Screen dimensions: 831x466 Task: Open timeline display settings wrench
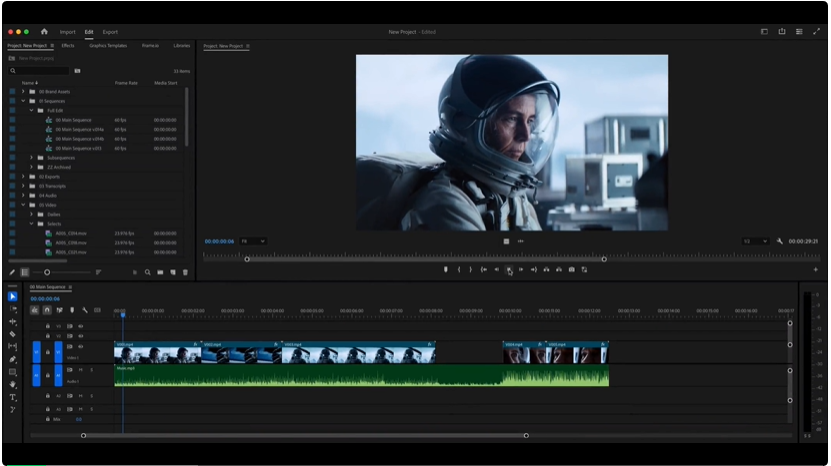point(85,310)
